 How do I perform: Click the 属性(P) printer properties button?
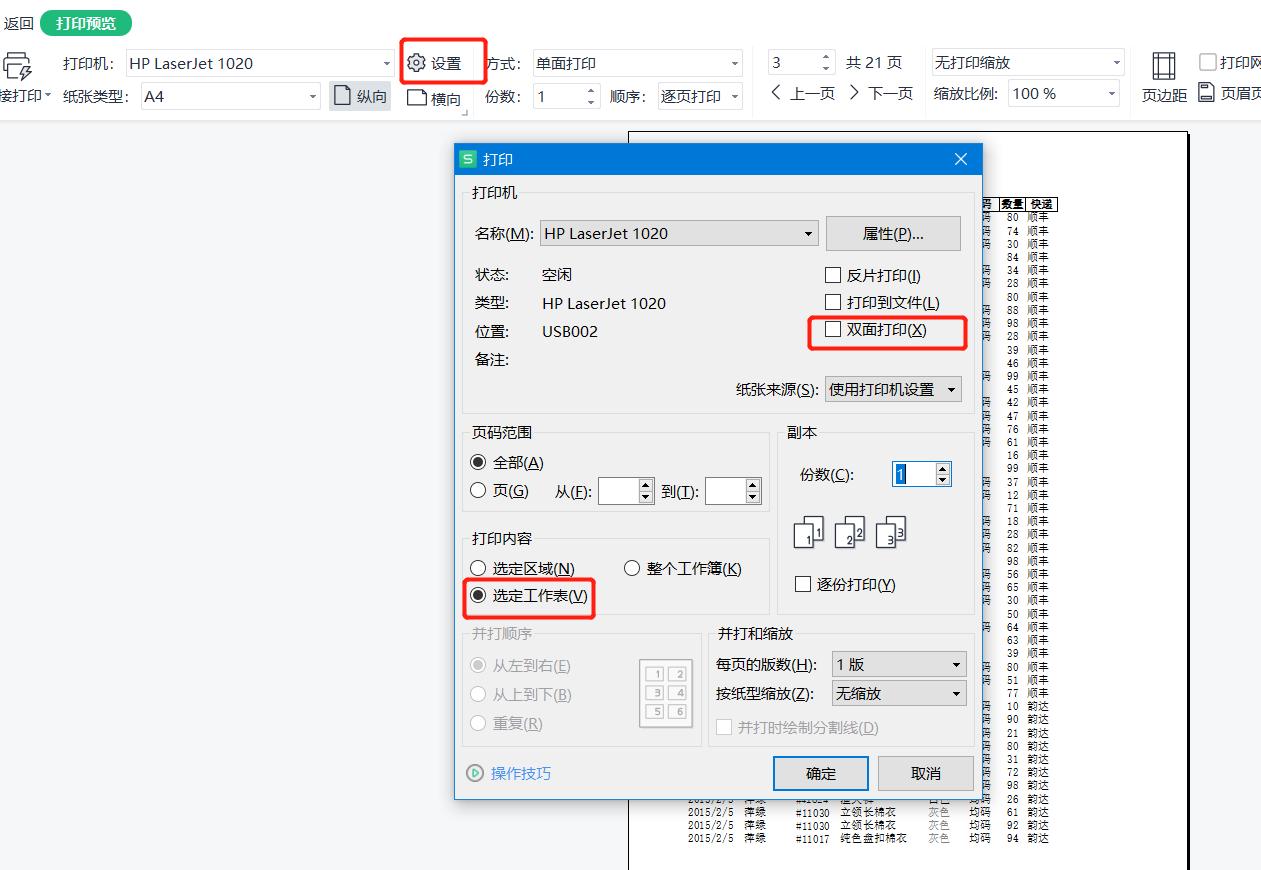894,233
